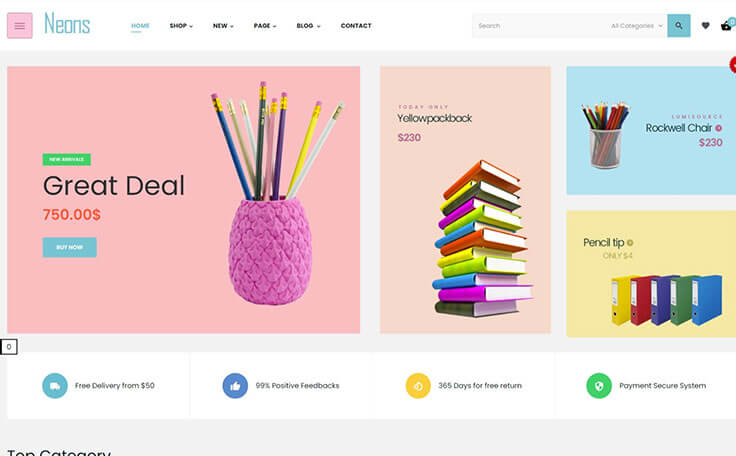Click the Buy Now button
This screenshot has height=456, width=736.
tap(69, 247)
